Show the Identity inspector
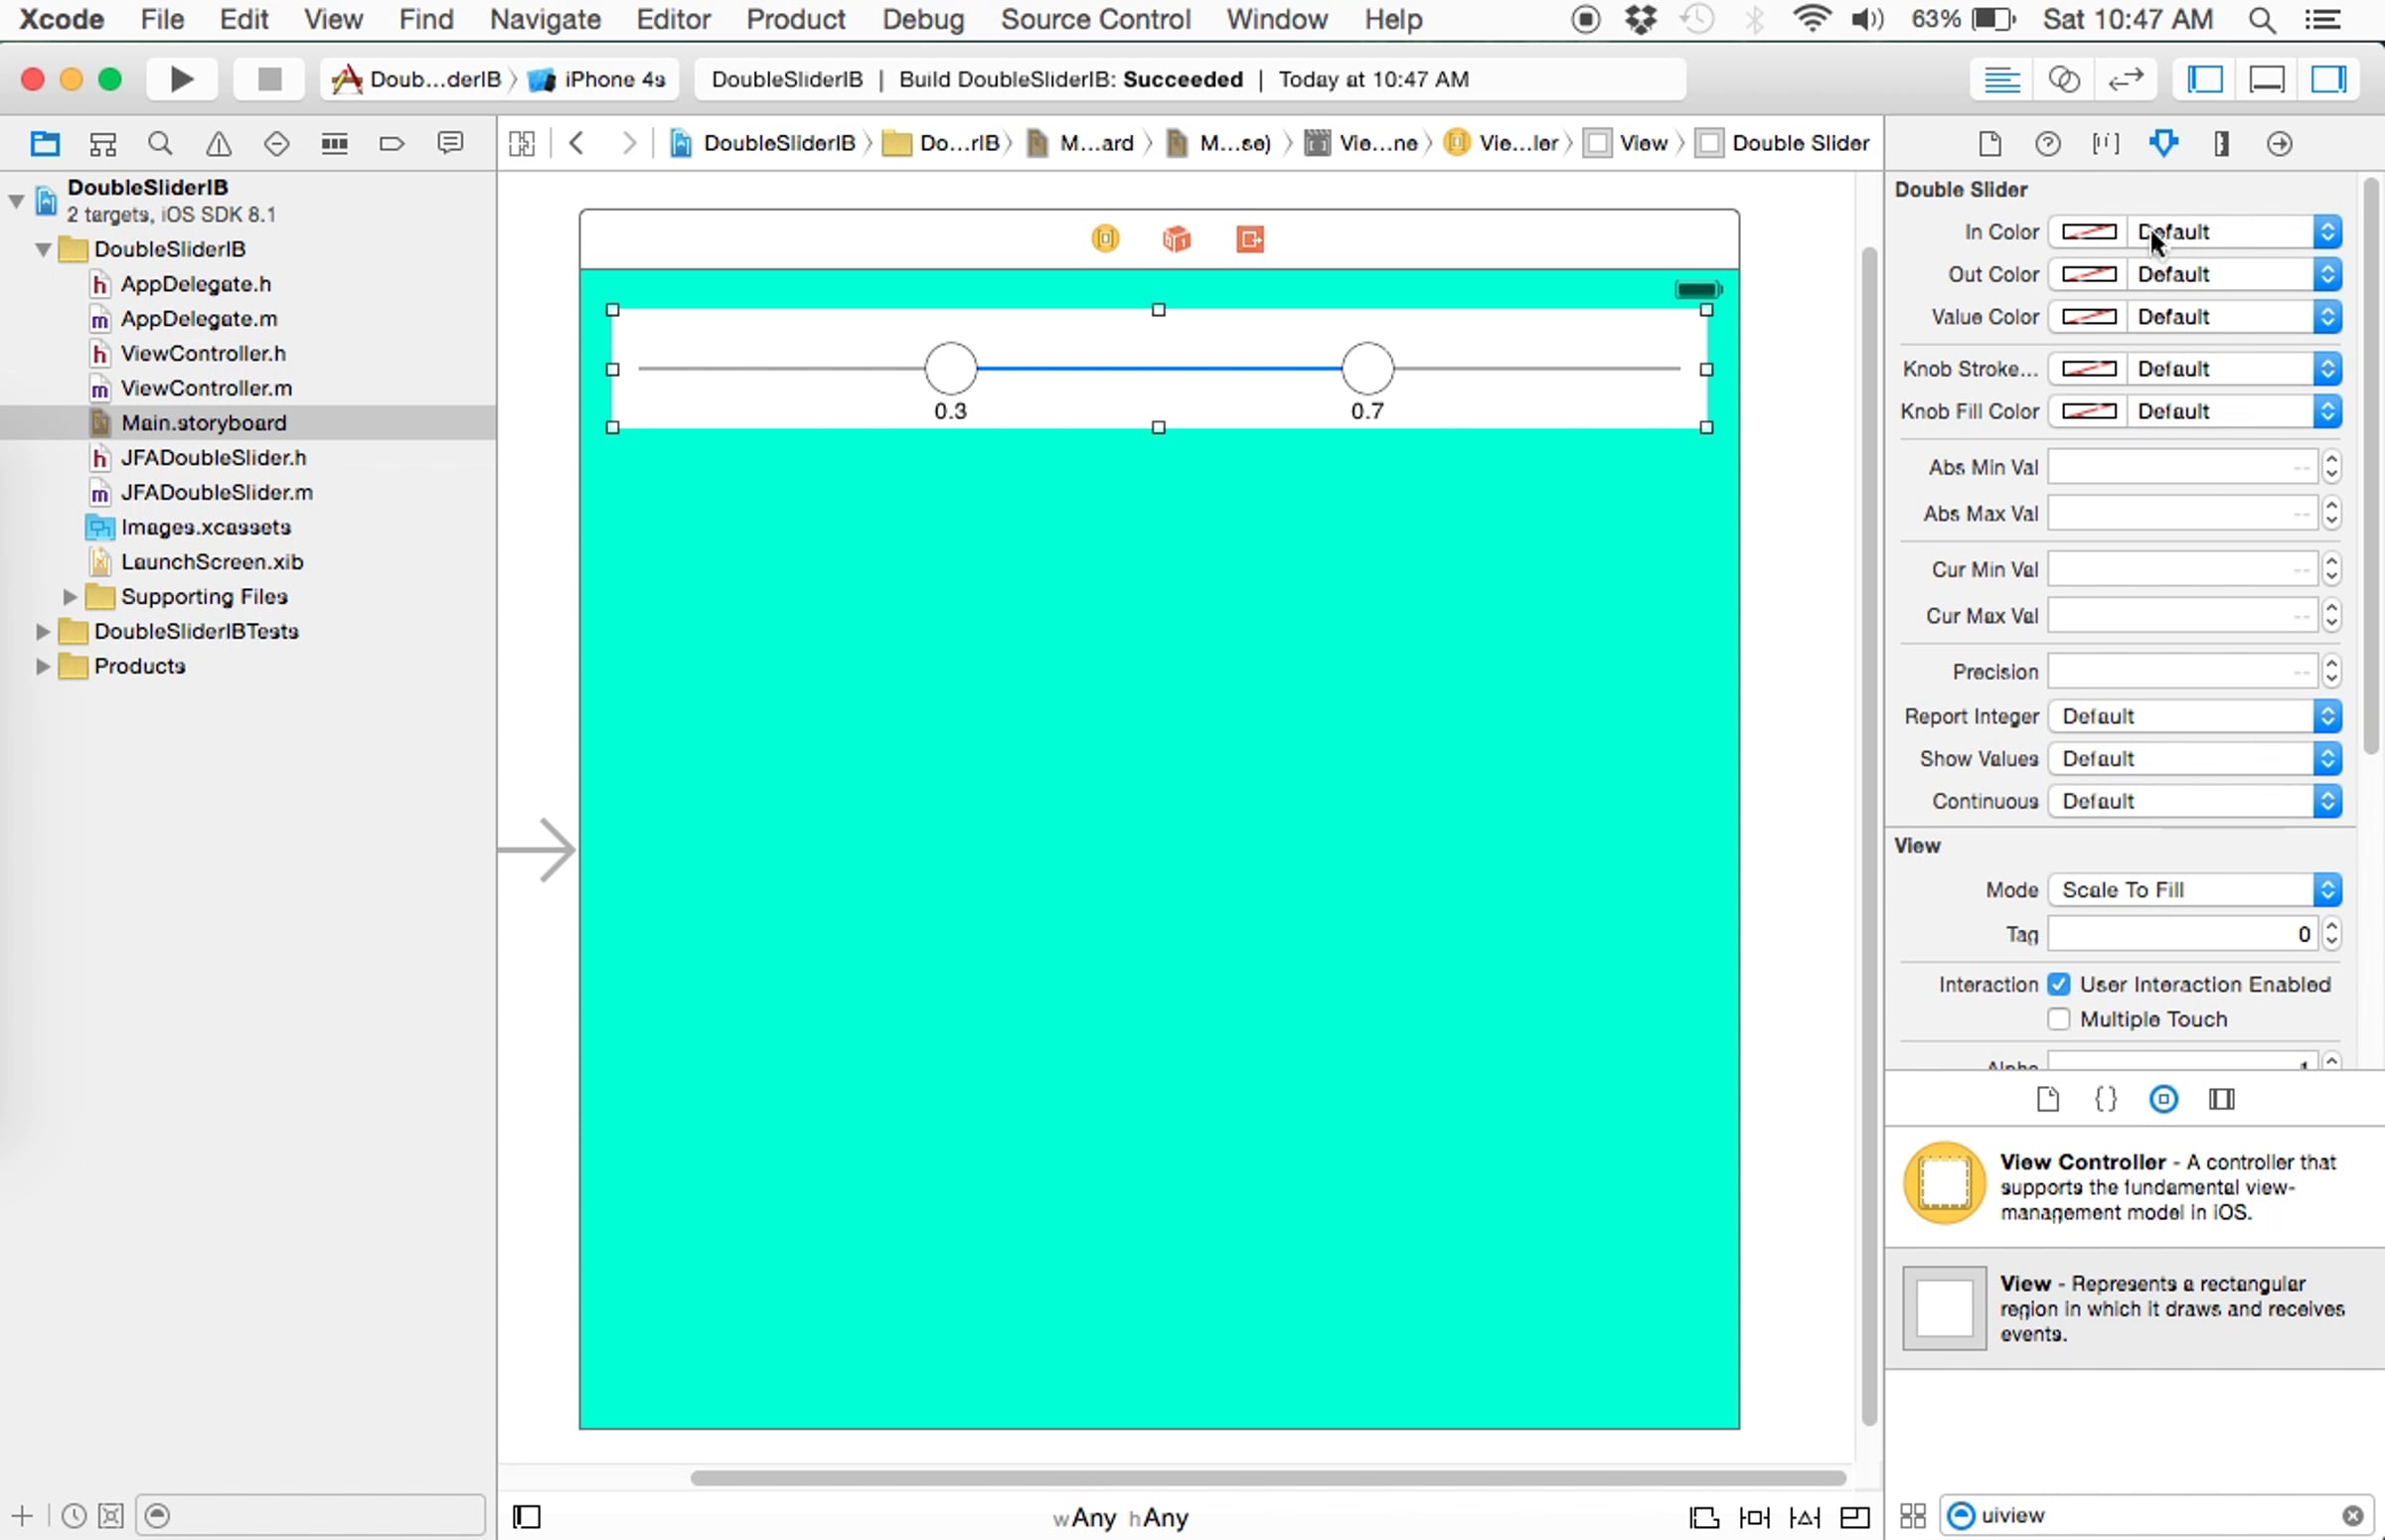Image resolution: width=2385 pixels, height=1540 pixels. click(2106, 144)
